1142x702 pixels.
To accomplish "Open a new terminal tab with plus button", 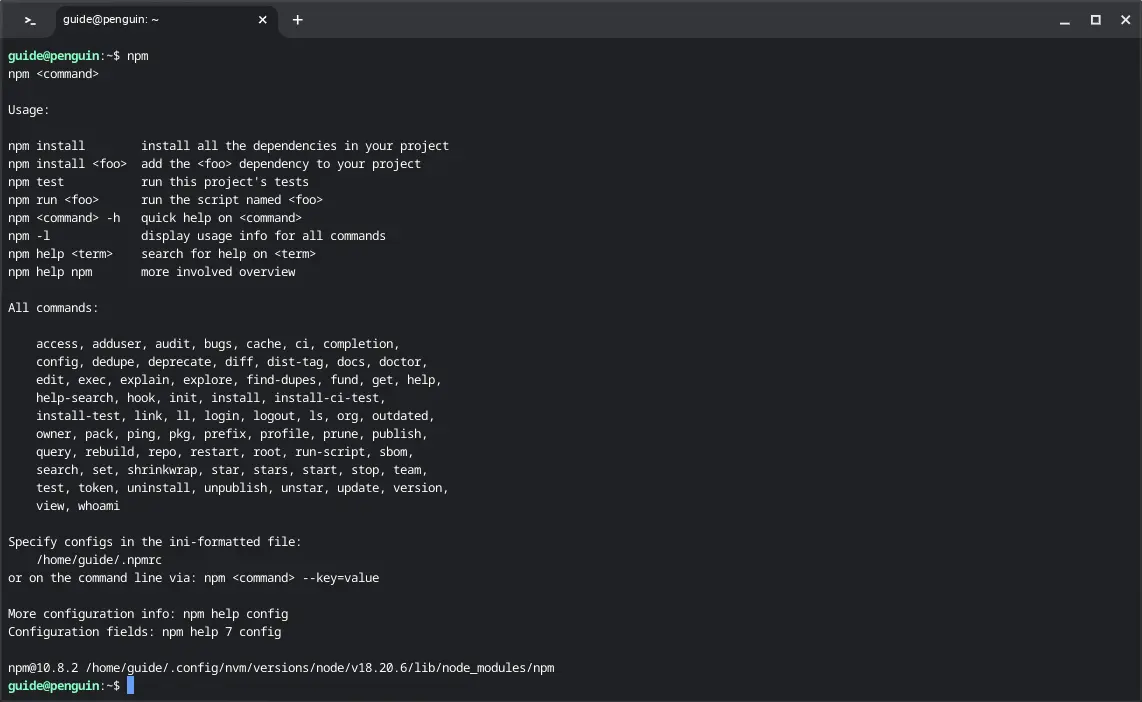I will click(x=297, y=20).
